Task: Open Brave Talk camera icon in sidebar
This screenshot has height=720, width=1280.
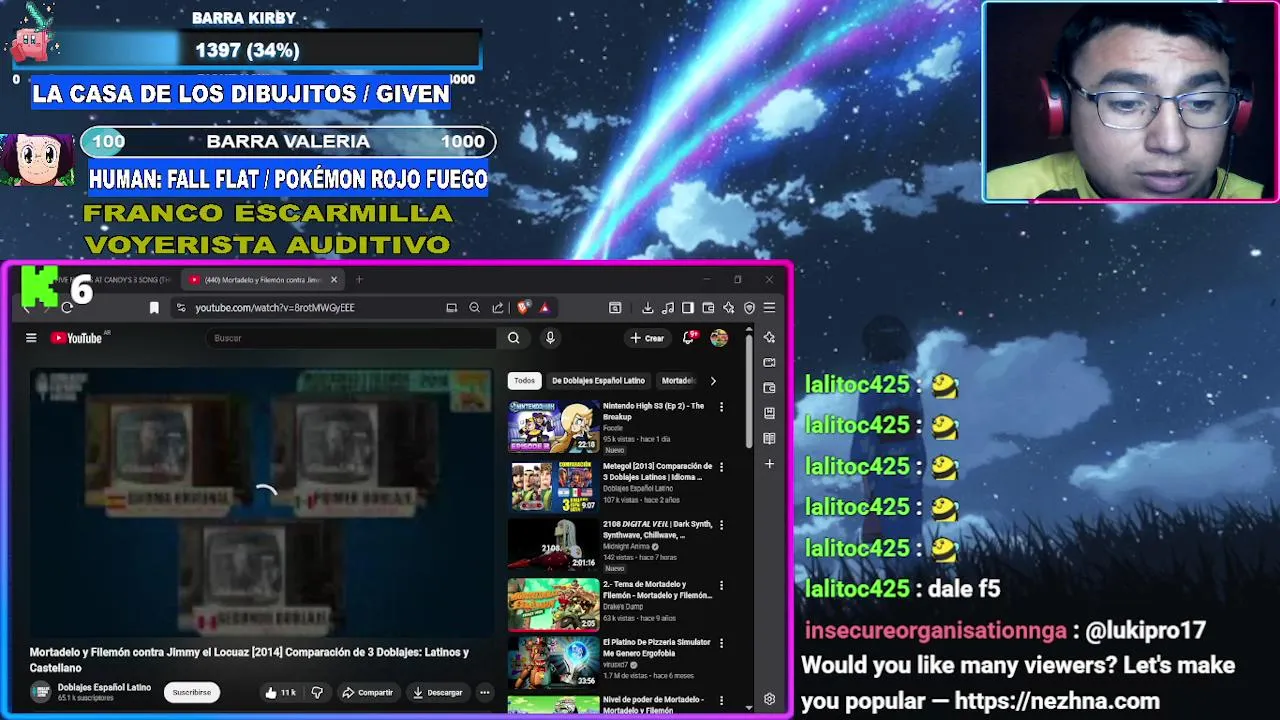Action: tap(769, 363)
